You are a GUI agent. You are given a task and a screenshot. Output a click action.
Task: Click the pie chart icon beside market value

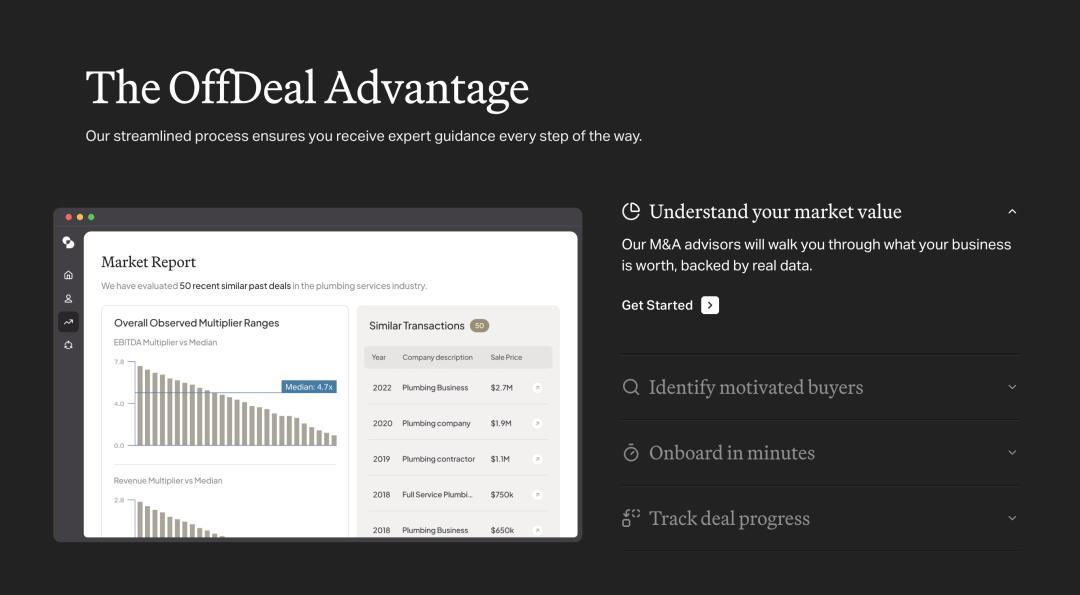[631, 211]
